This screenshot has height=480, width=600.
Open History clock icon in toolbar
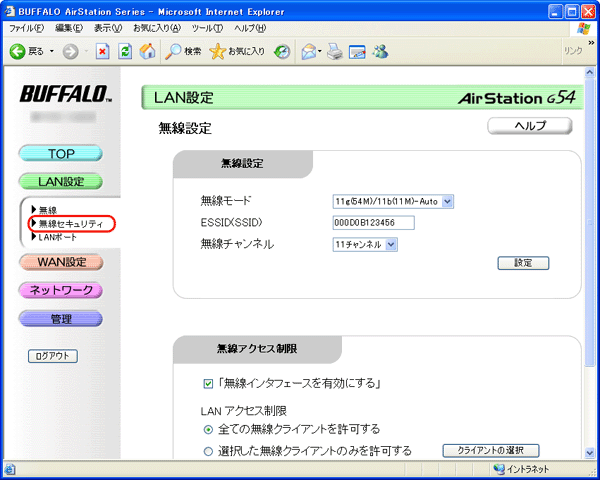(282, 51)
